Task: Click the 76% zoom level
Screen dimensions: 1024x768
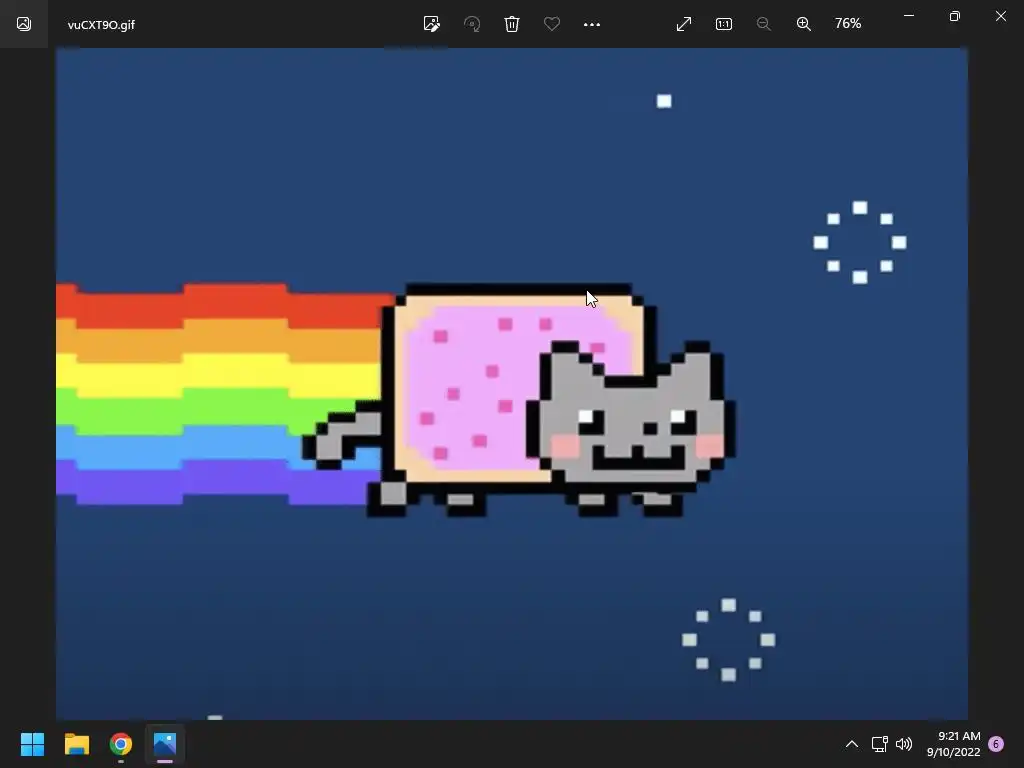Action: (848, 24)
